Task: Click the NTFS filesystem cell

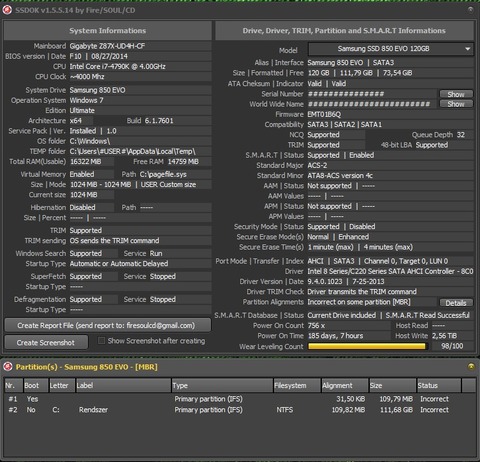Action: point(285,410)
